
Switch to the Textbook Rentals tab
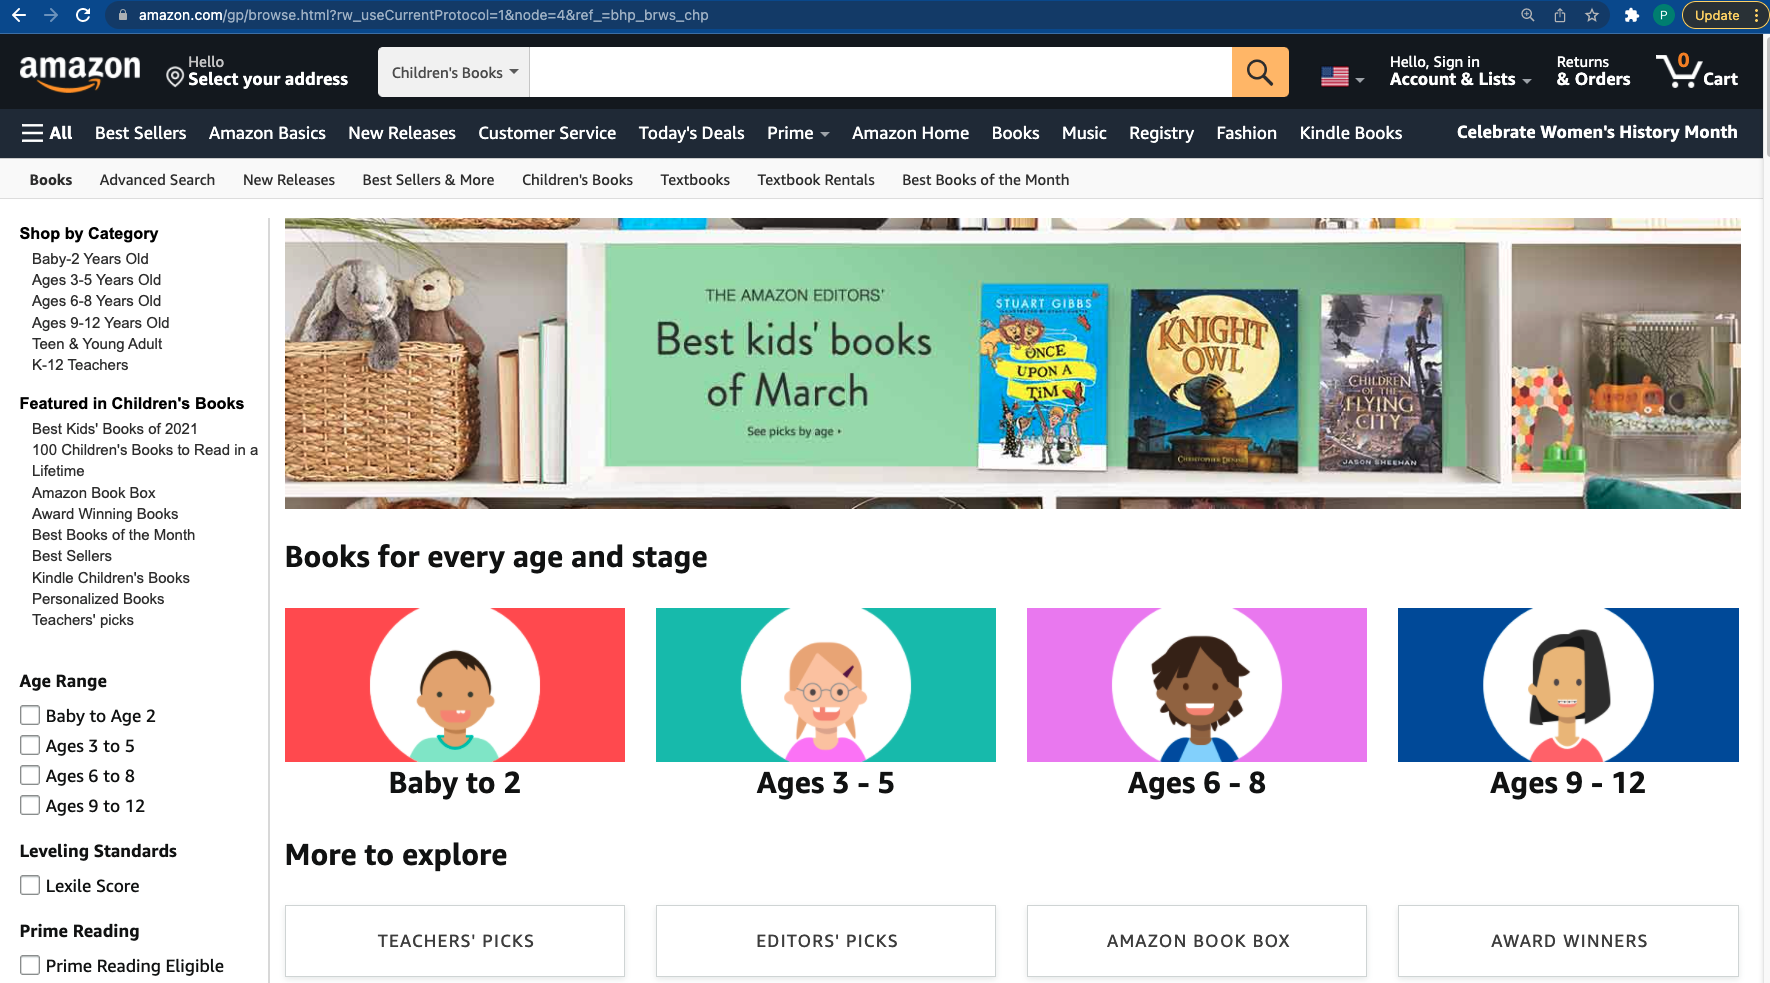[x=816, y=180]
